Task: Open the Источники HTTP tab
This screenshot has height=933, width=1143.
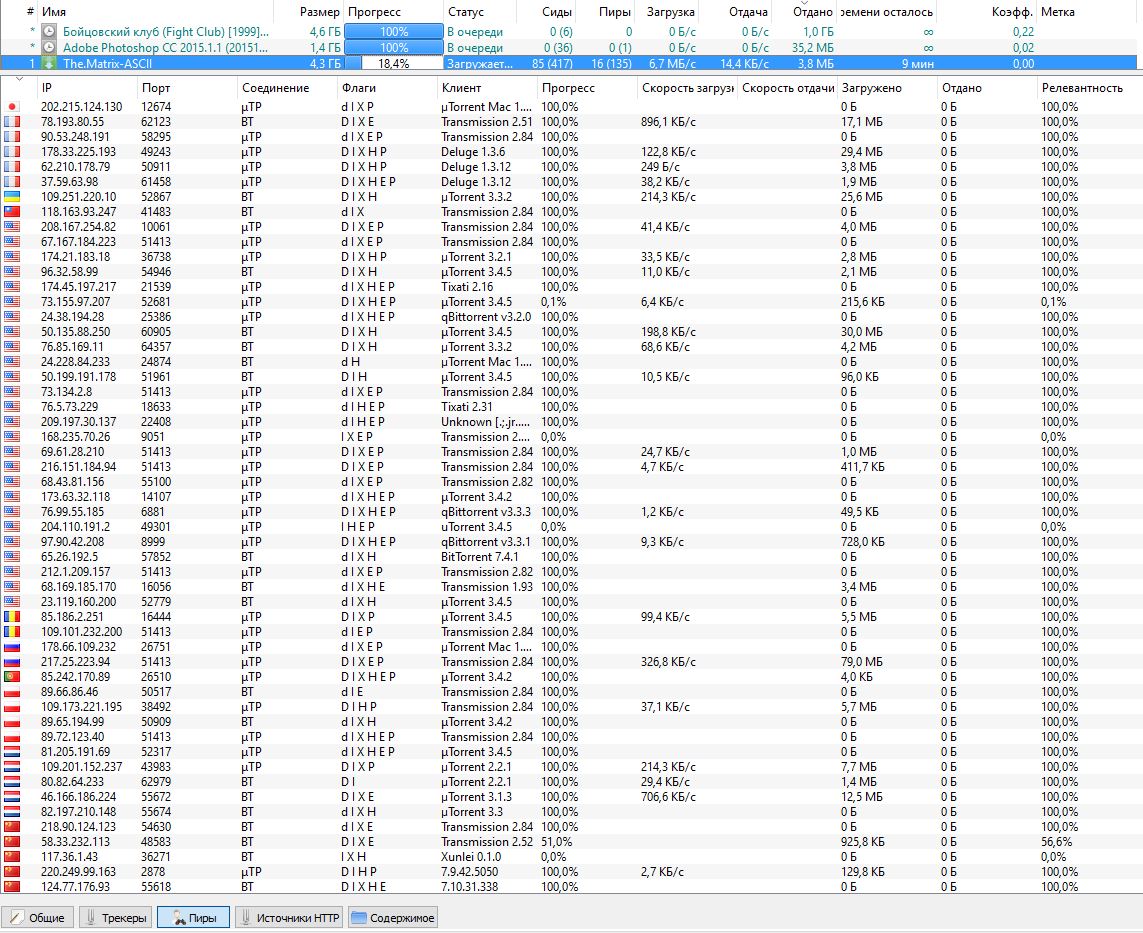Action: [x=289, y=918]
